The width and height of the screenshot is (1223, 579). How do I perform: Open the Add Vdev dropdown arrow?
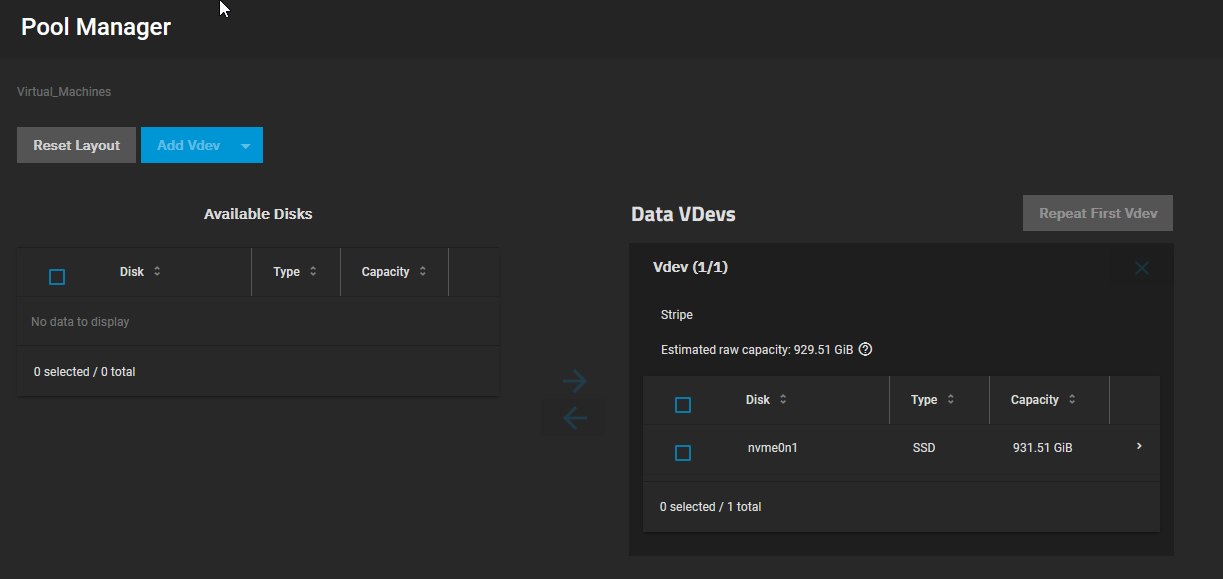coord(246,146)
